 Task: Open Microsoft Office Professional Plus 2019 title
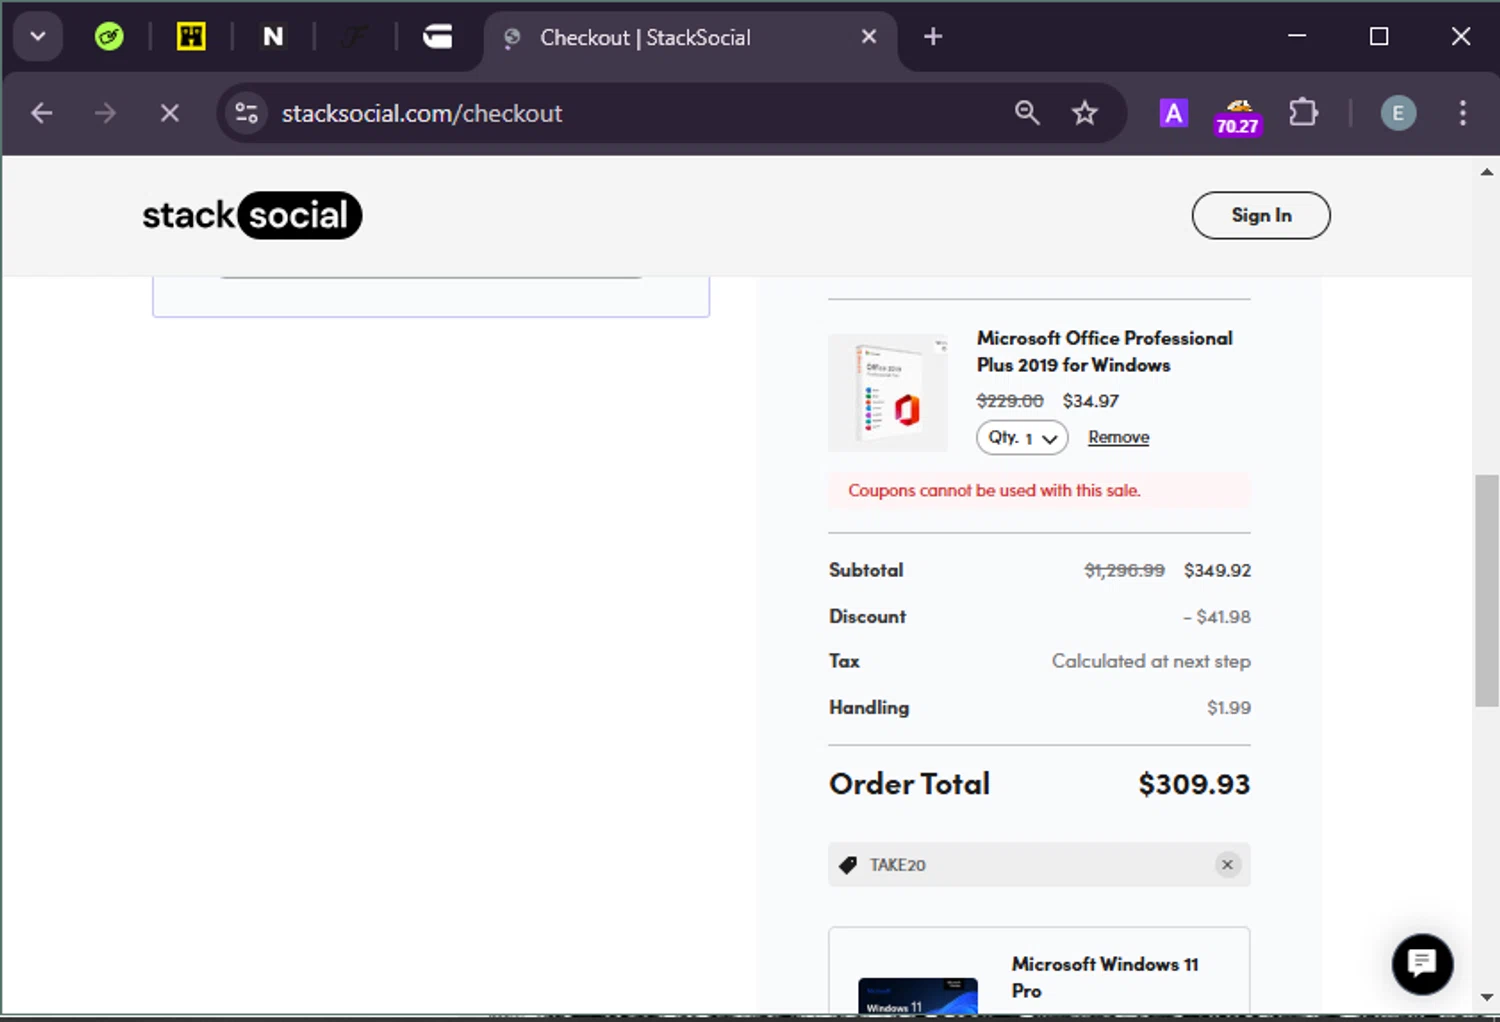coord(1105,351)
